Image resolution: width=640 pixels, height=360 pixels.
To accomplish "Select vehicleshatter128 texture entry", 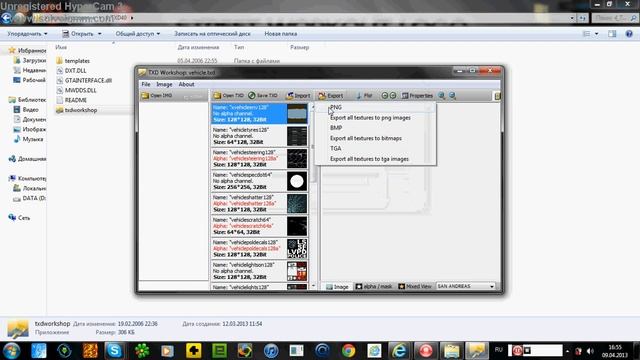I will (x=260, y=203).
